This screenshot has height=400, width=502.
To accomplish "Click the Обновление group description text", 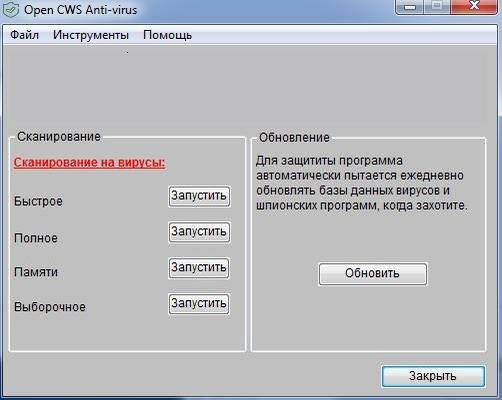I will pyautogui.click(x=362, y=183).
